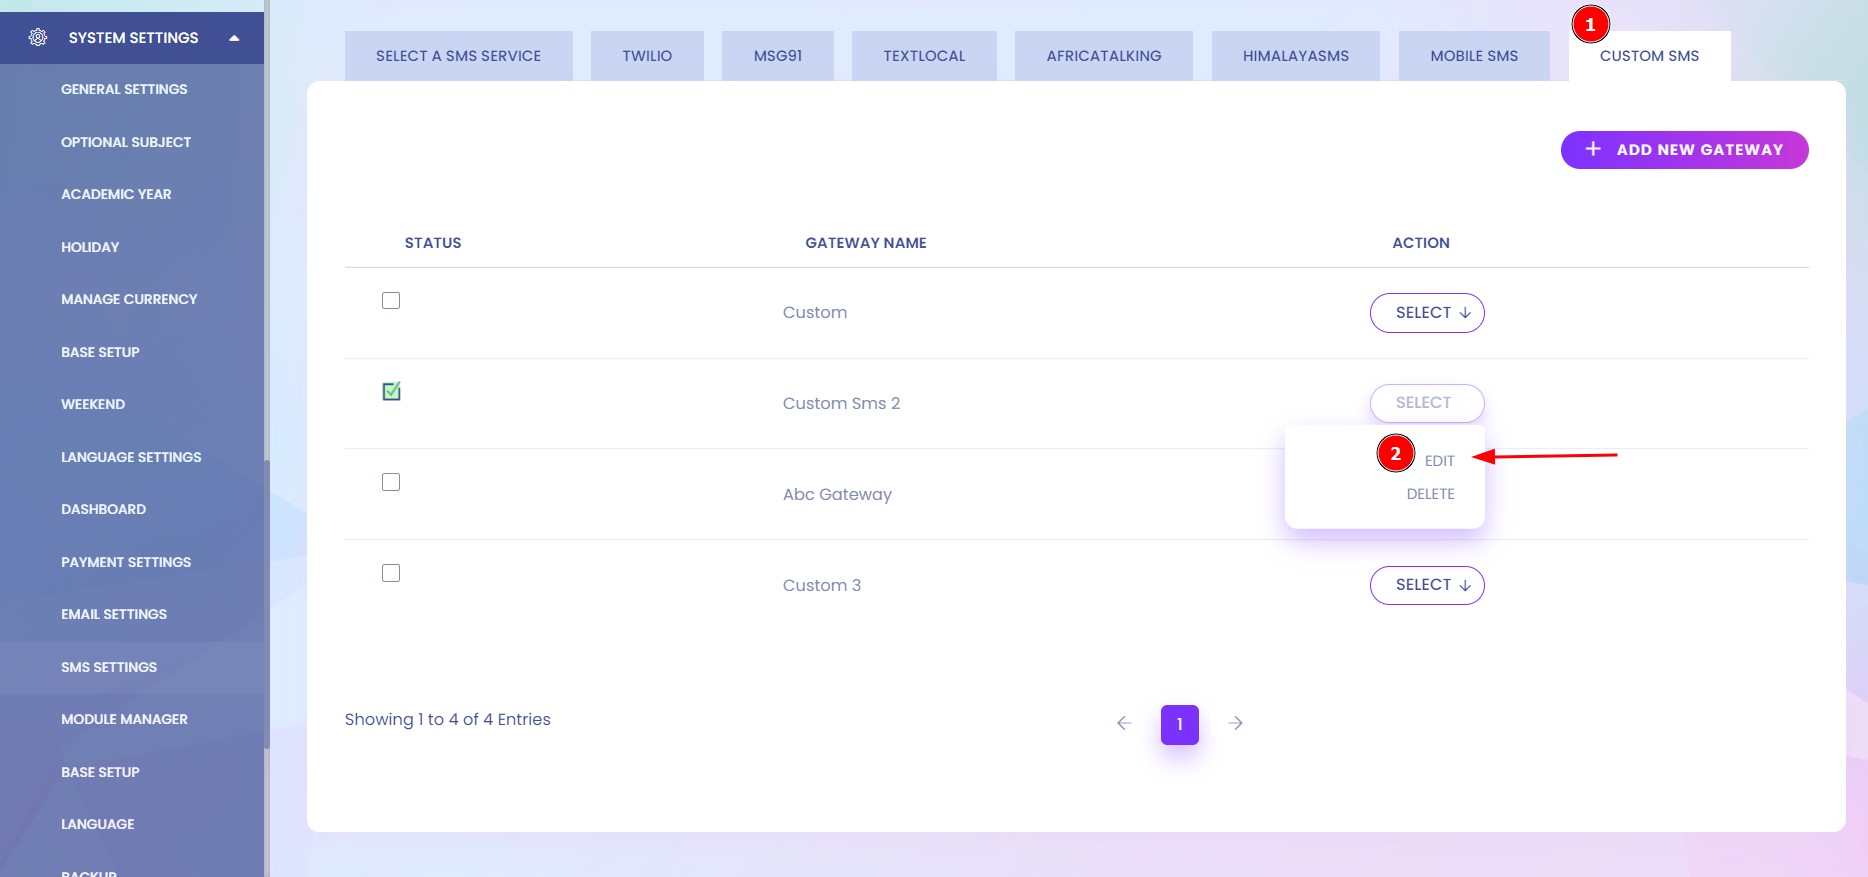Screen dimensions: 1868x877
Task: Tick the Abc Gateway status checkbox
Action: pos(391,482)
